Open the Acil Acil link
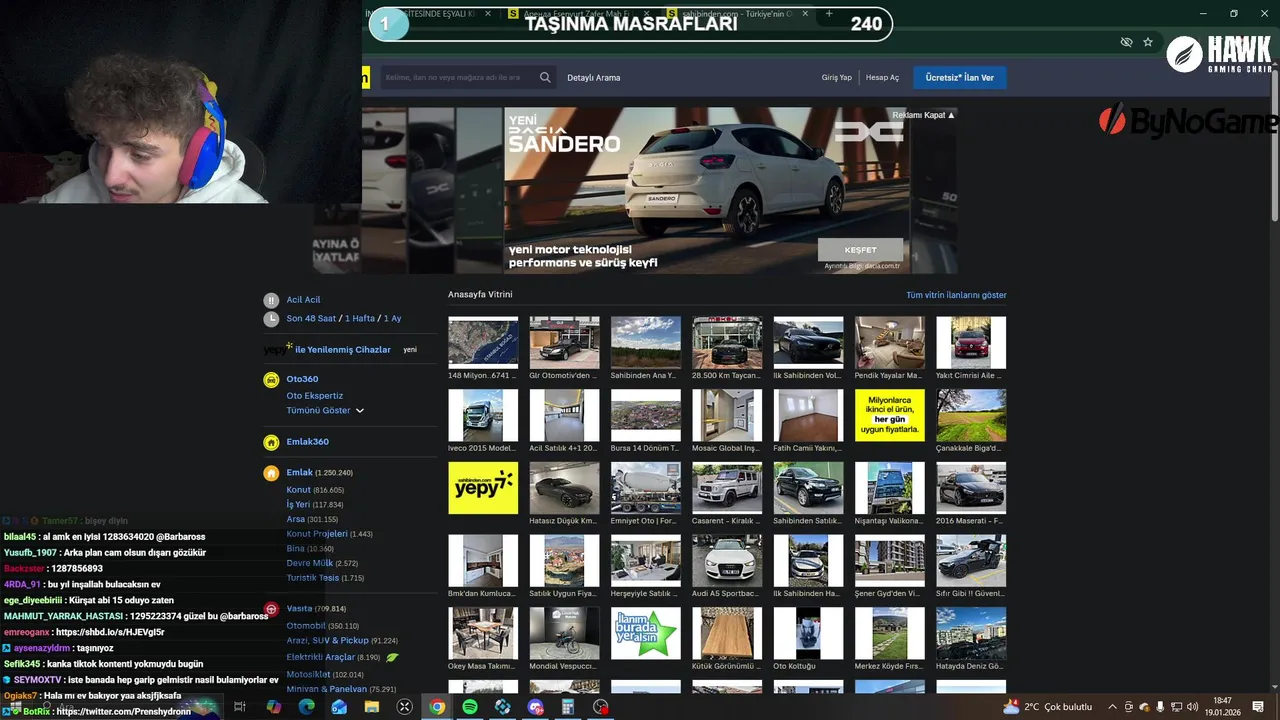 (x=303, y=300)
